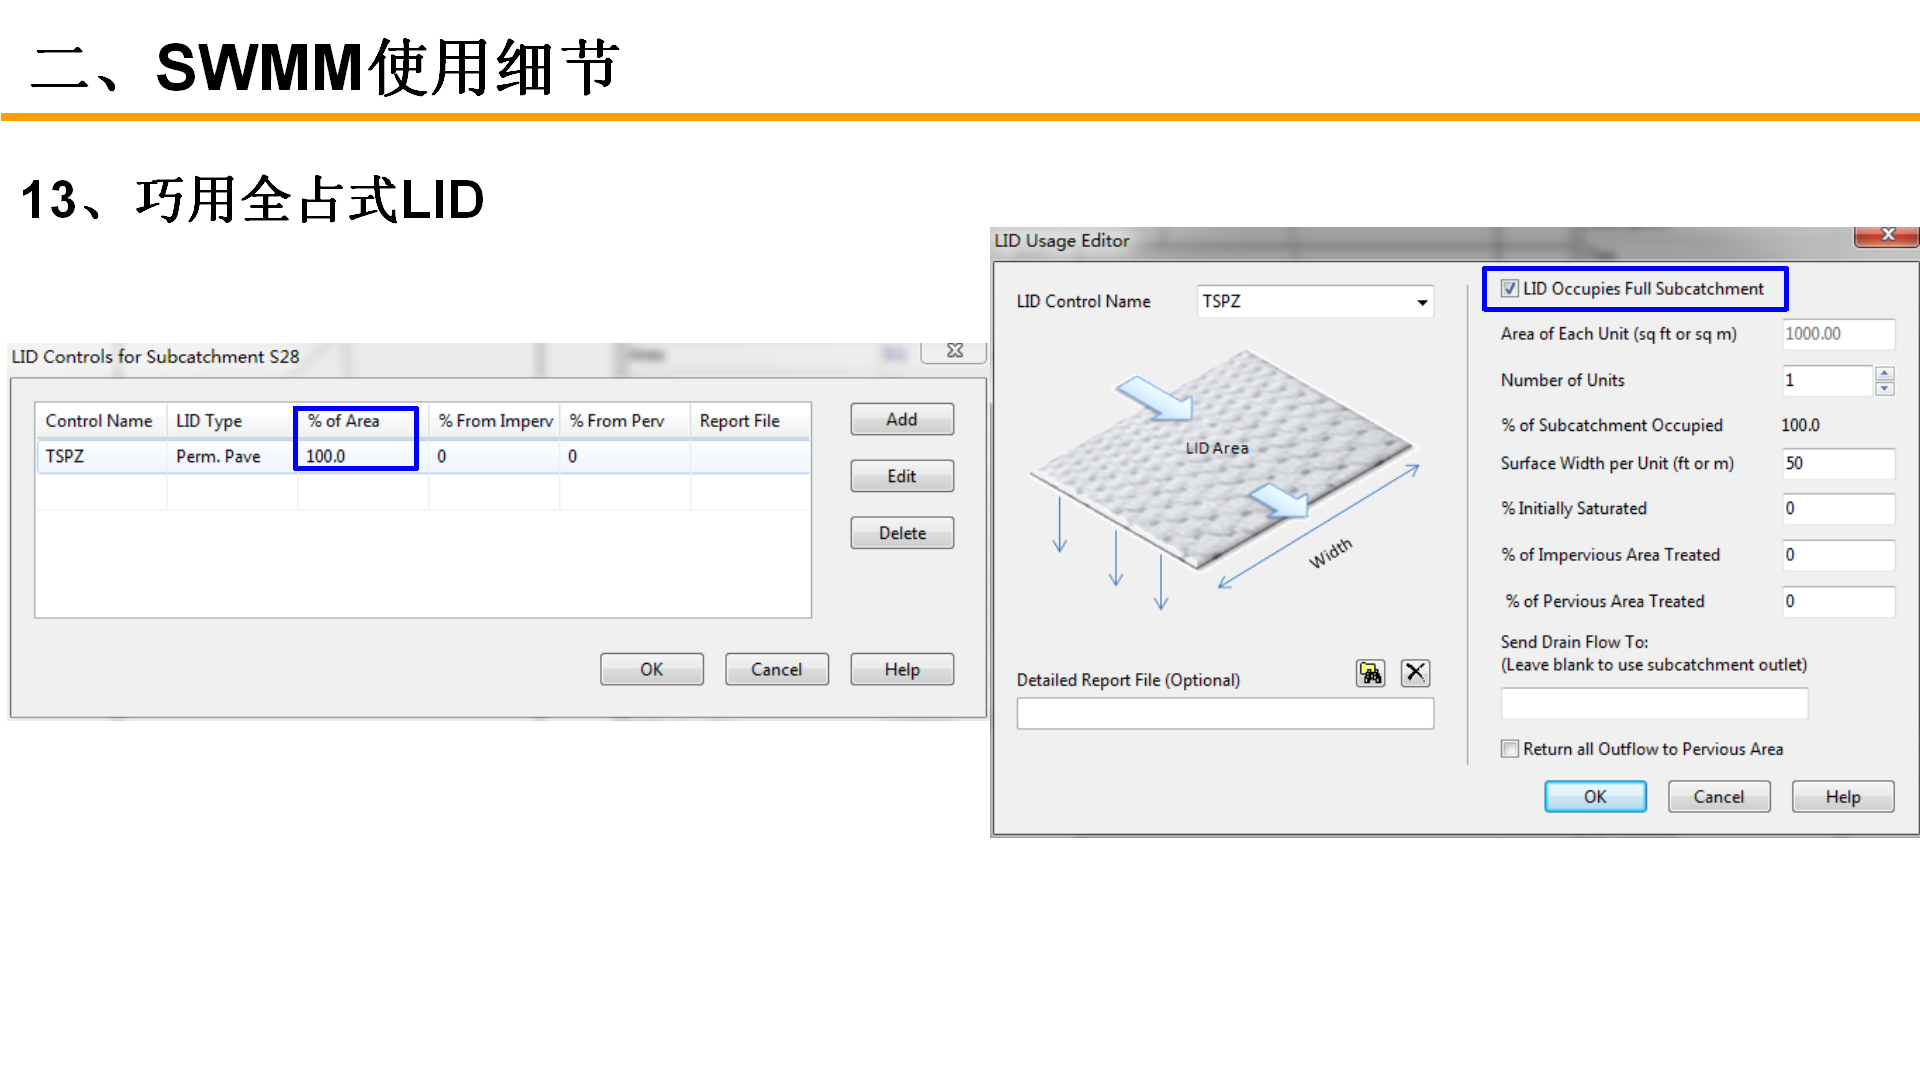Click the Add button
The image size is (1920, 1080).
coord(901,420)
